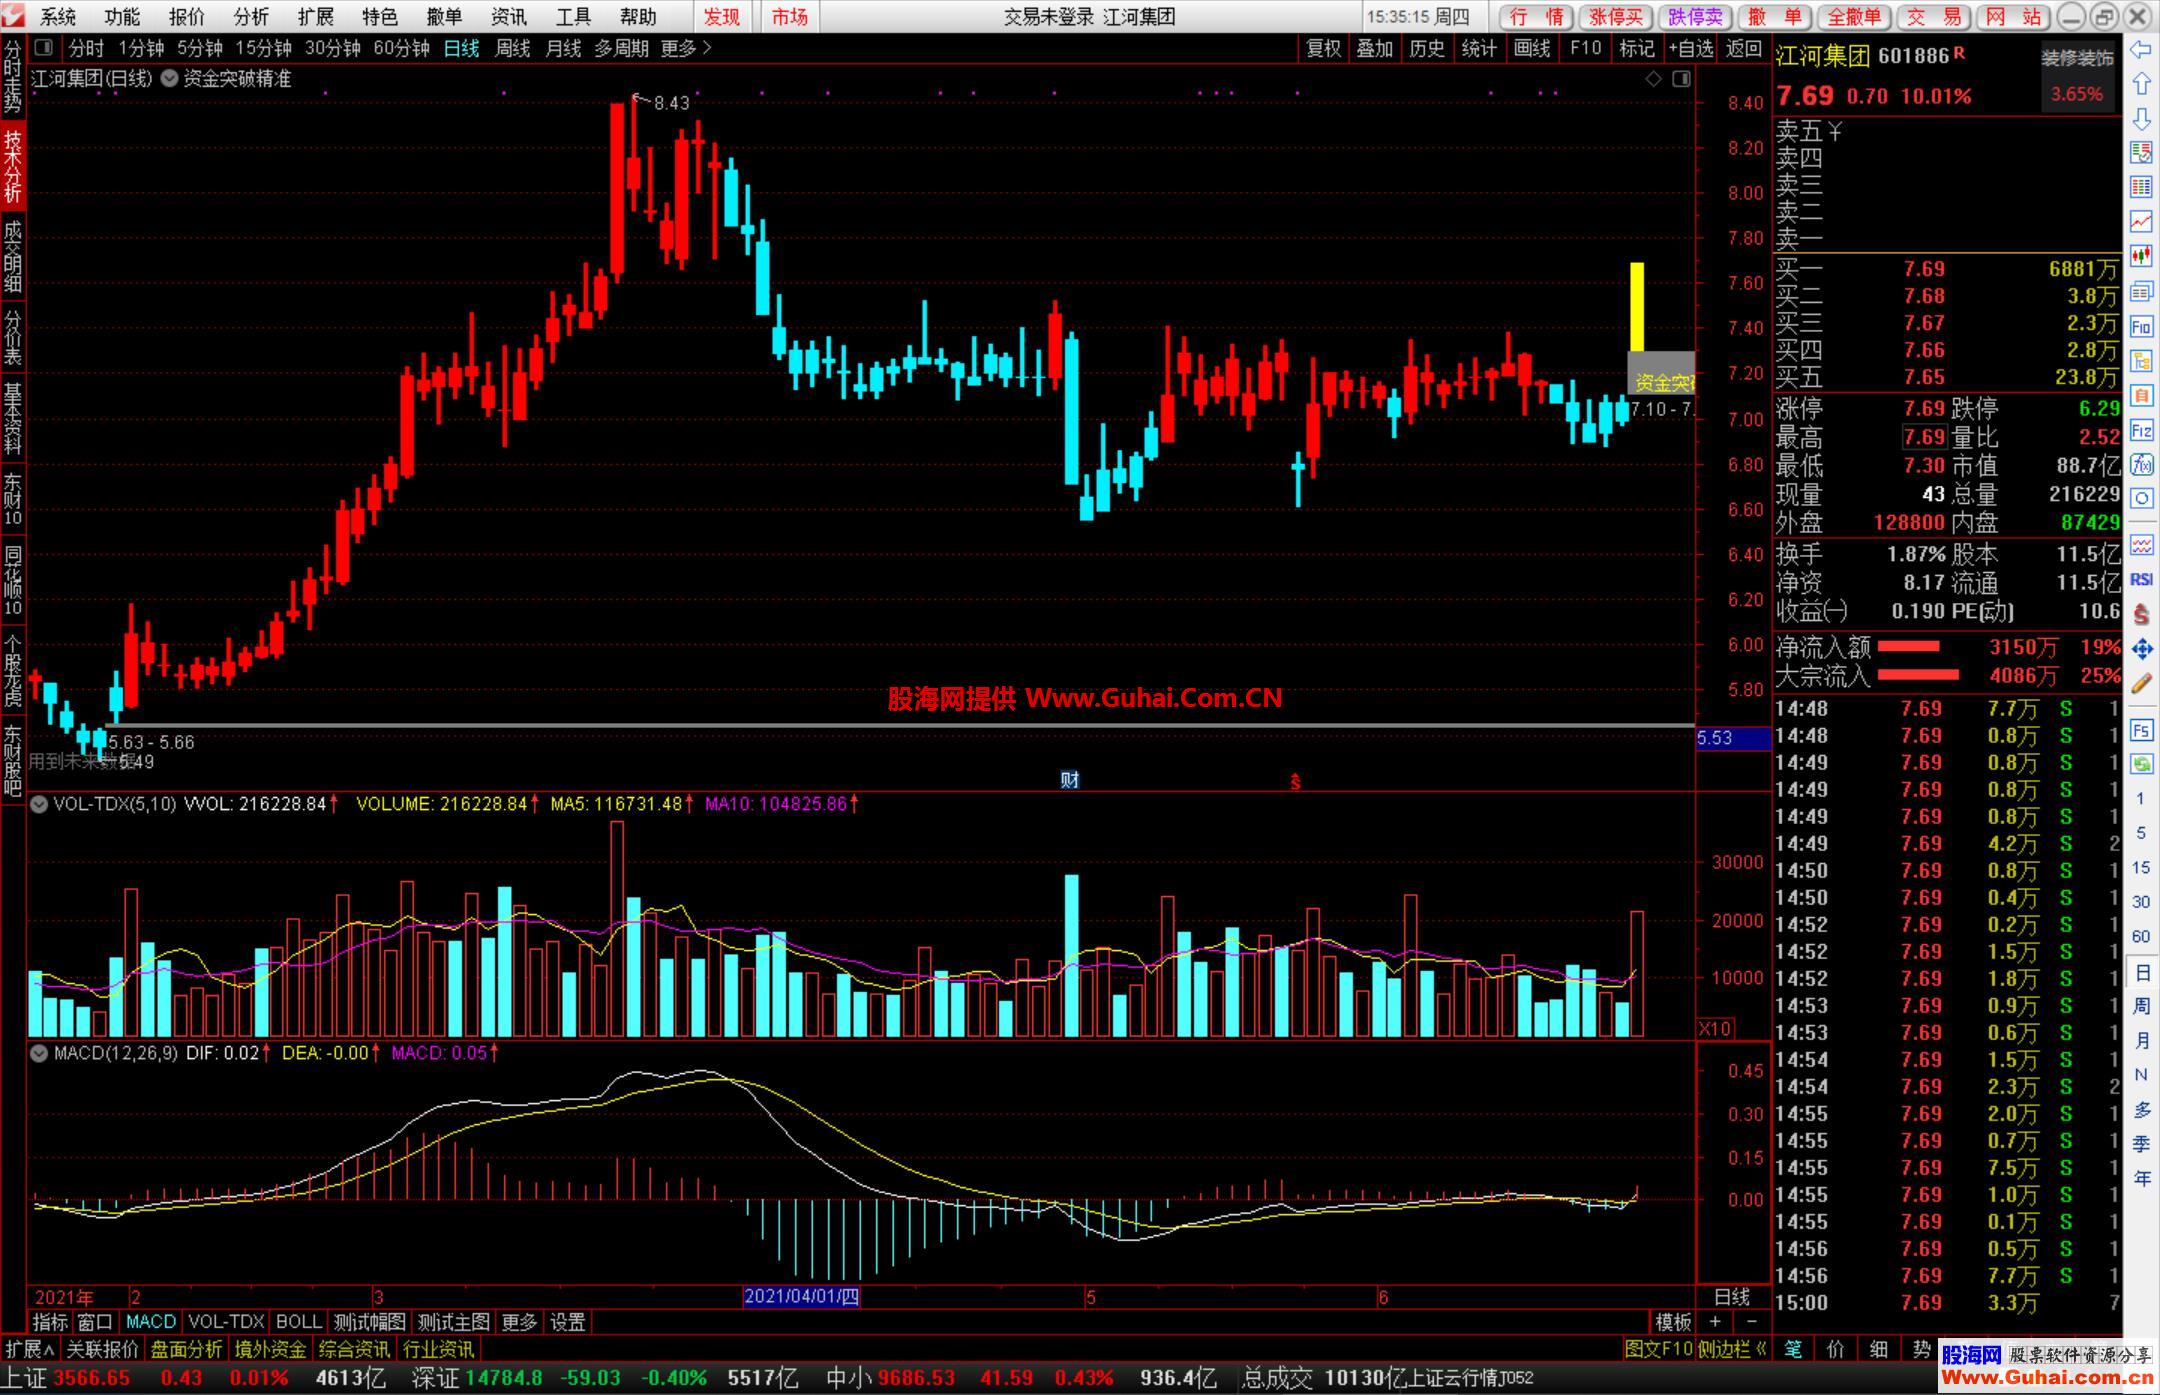Switch chart to 周线 period
2160x1395 pixels.
click(512, 48)
